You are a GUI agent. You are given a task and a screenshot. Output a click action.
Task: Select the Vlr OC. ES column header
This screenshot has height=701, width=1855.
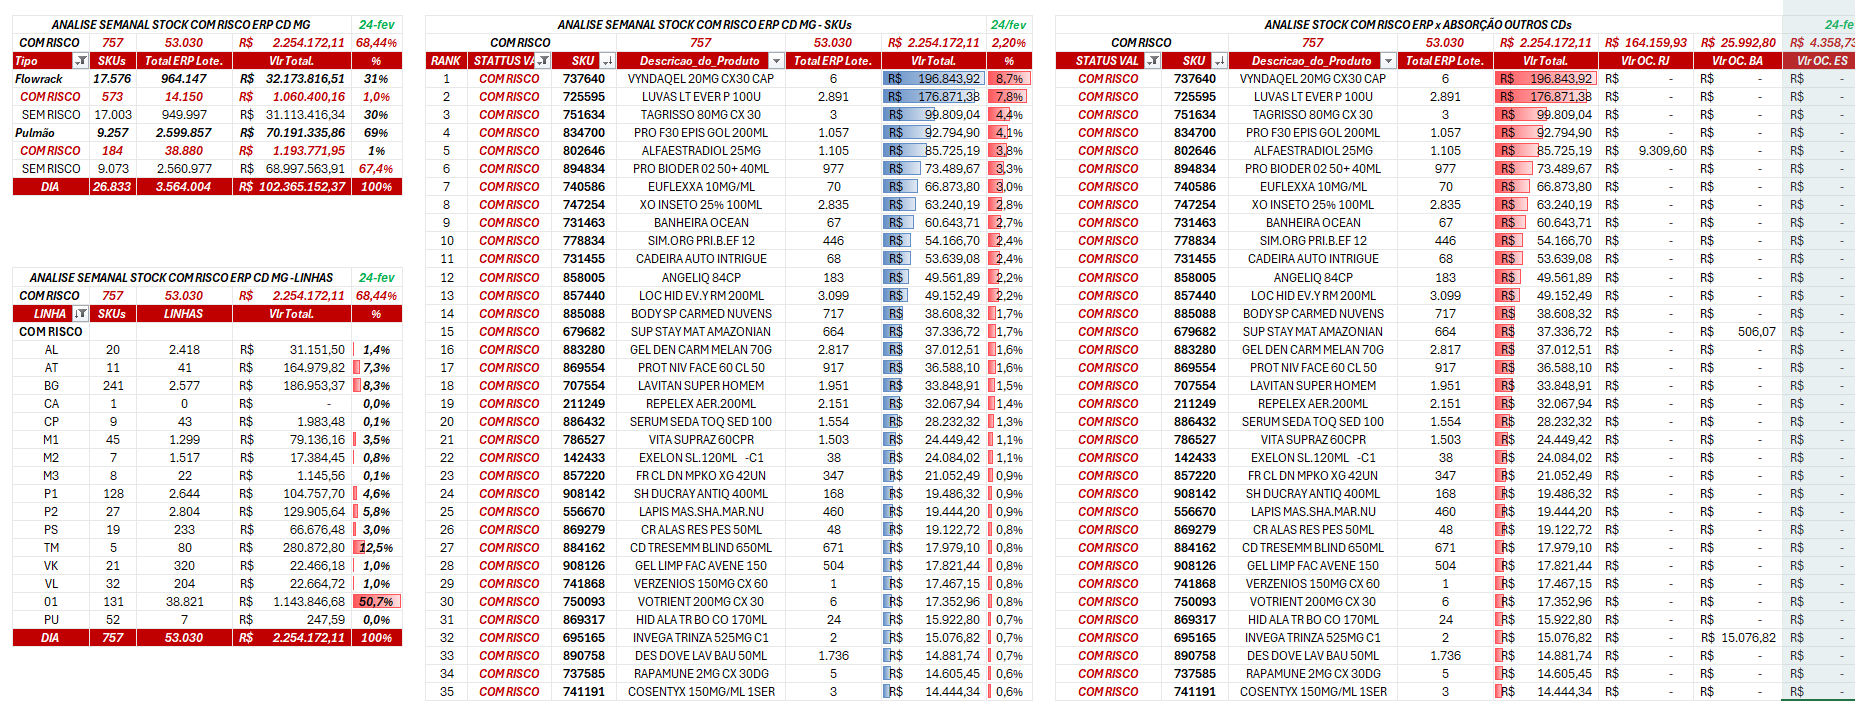coord(1822,61)
